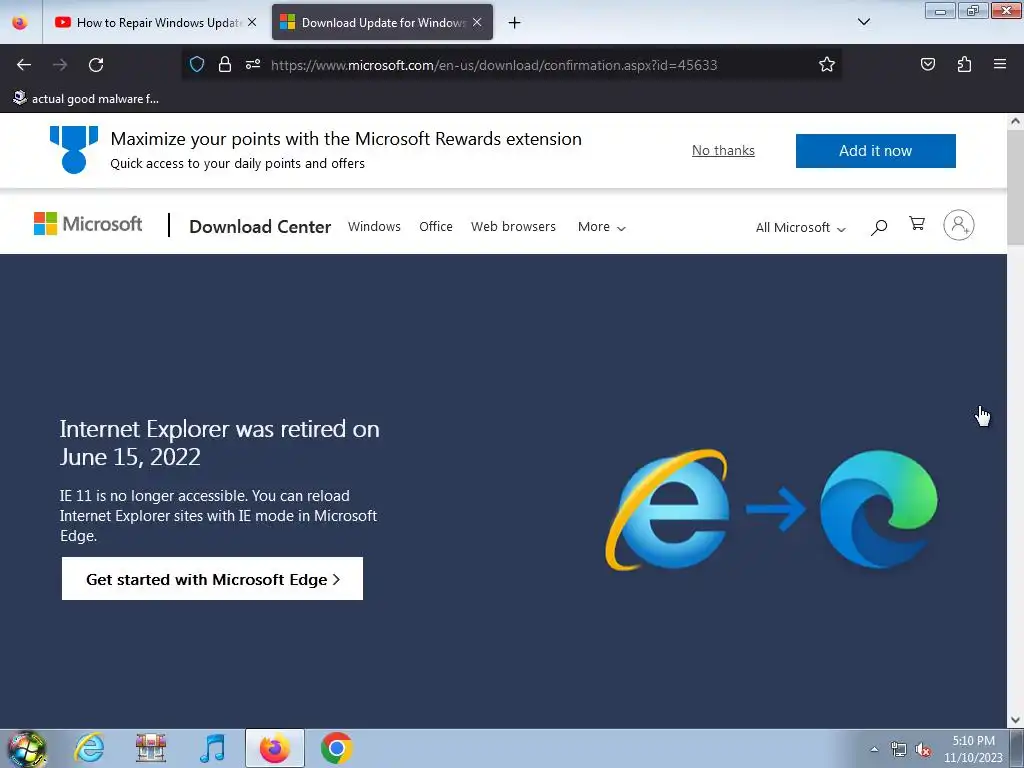The image size is (1024, 768).
Task: Click the Microsoft logo
Action: (x=88, y=224)
